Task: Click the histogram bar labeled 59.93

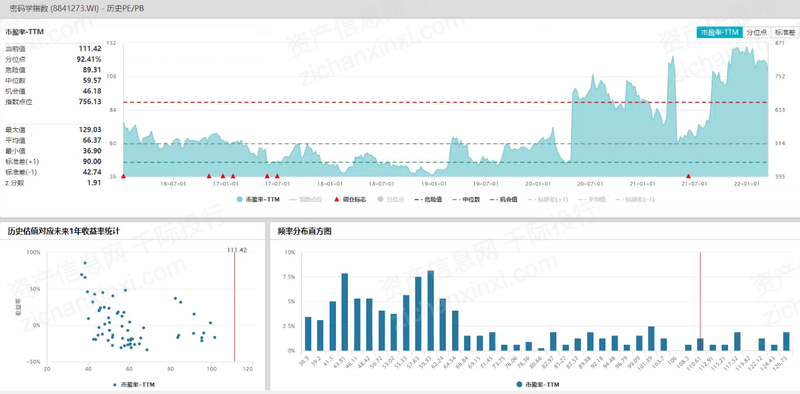Action: pos(431,311)
